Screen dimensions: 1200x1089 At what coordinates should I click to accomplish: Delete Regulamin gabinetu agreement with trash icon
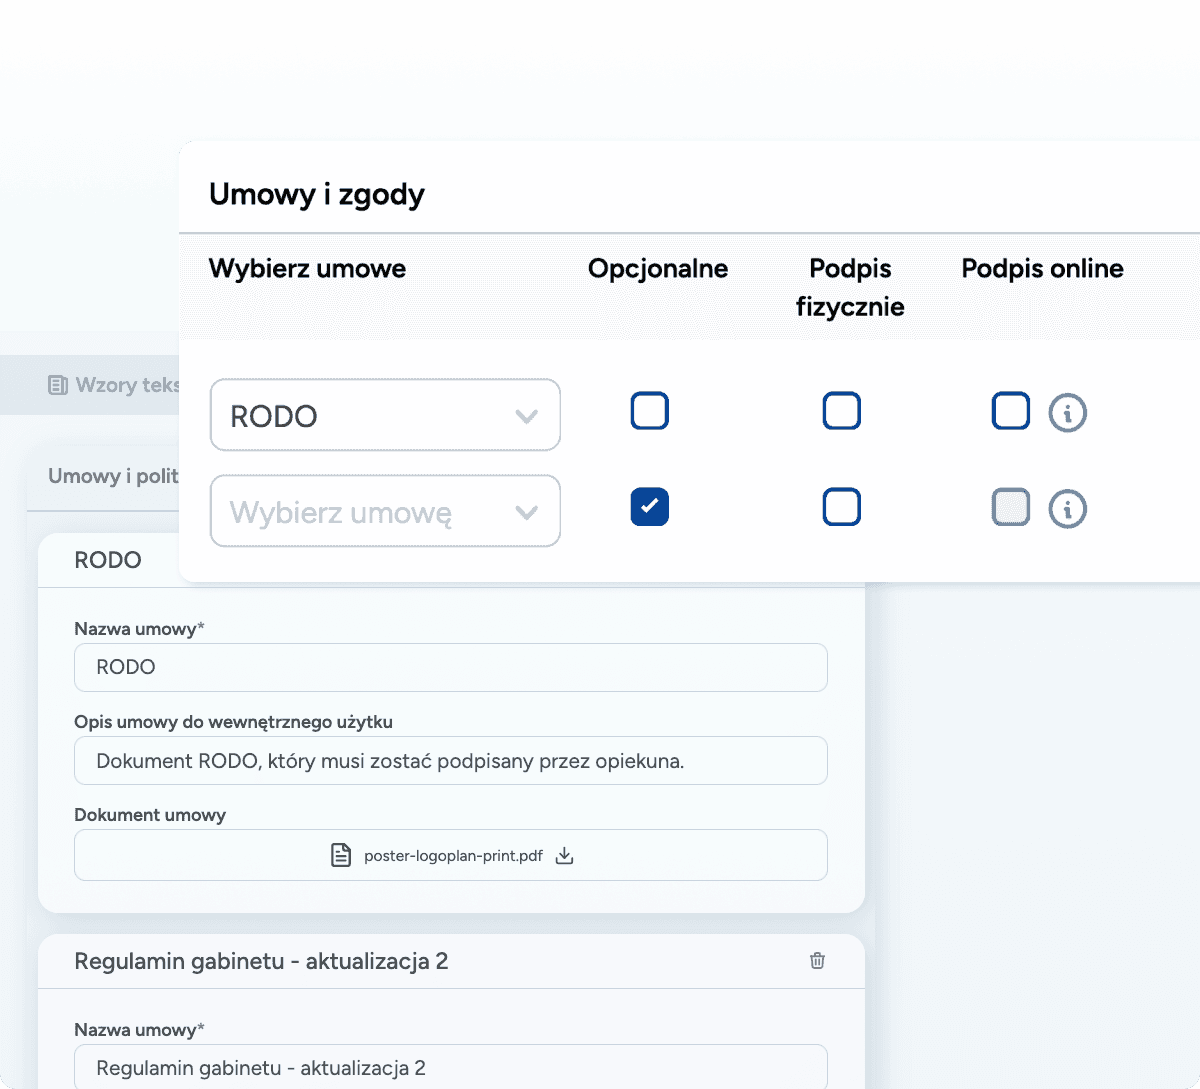click(817, 961)
